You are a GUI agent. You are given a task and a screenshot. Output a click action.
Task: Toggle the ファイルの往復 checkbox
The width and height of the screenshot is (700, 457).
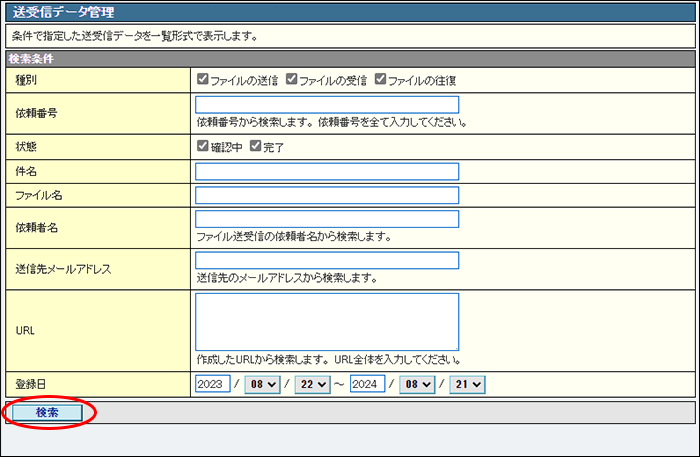[380, 79]
